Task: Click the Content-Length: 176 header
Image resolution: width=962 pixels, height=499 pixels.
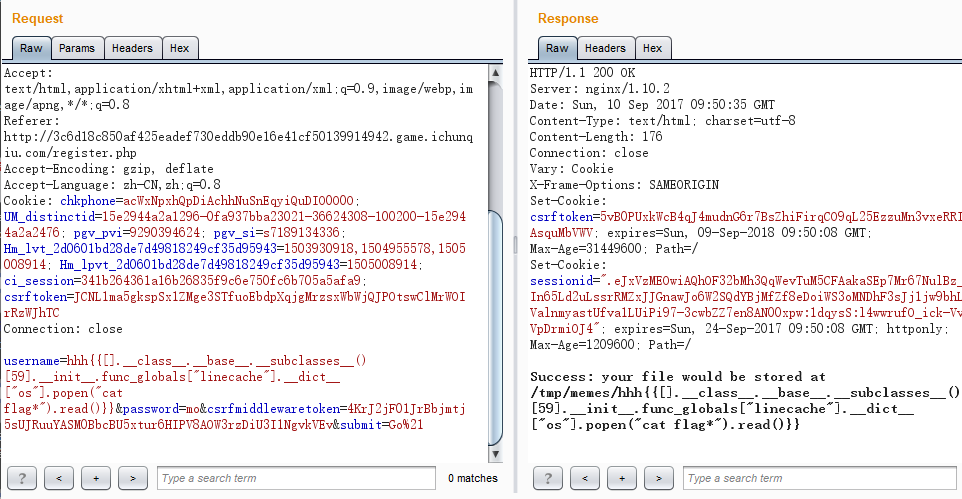Action: pos(596,137)
